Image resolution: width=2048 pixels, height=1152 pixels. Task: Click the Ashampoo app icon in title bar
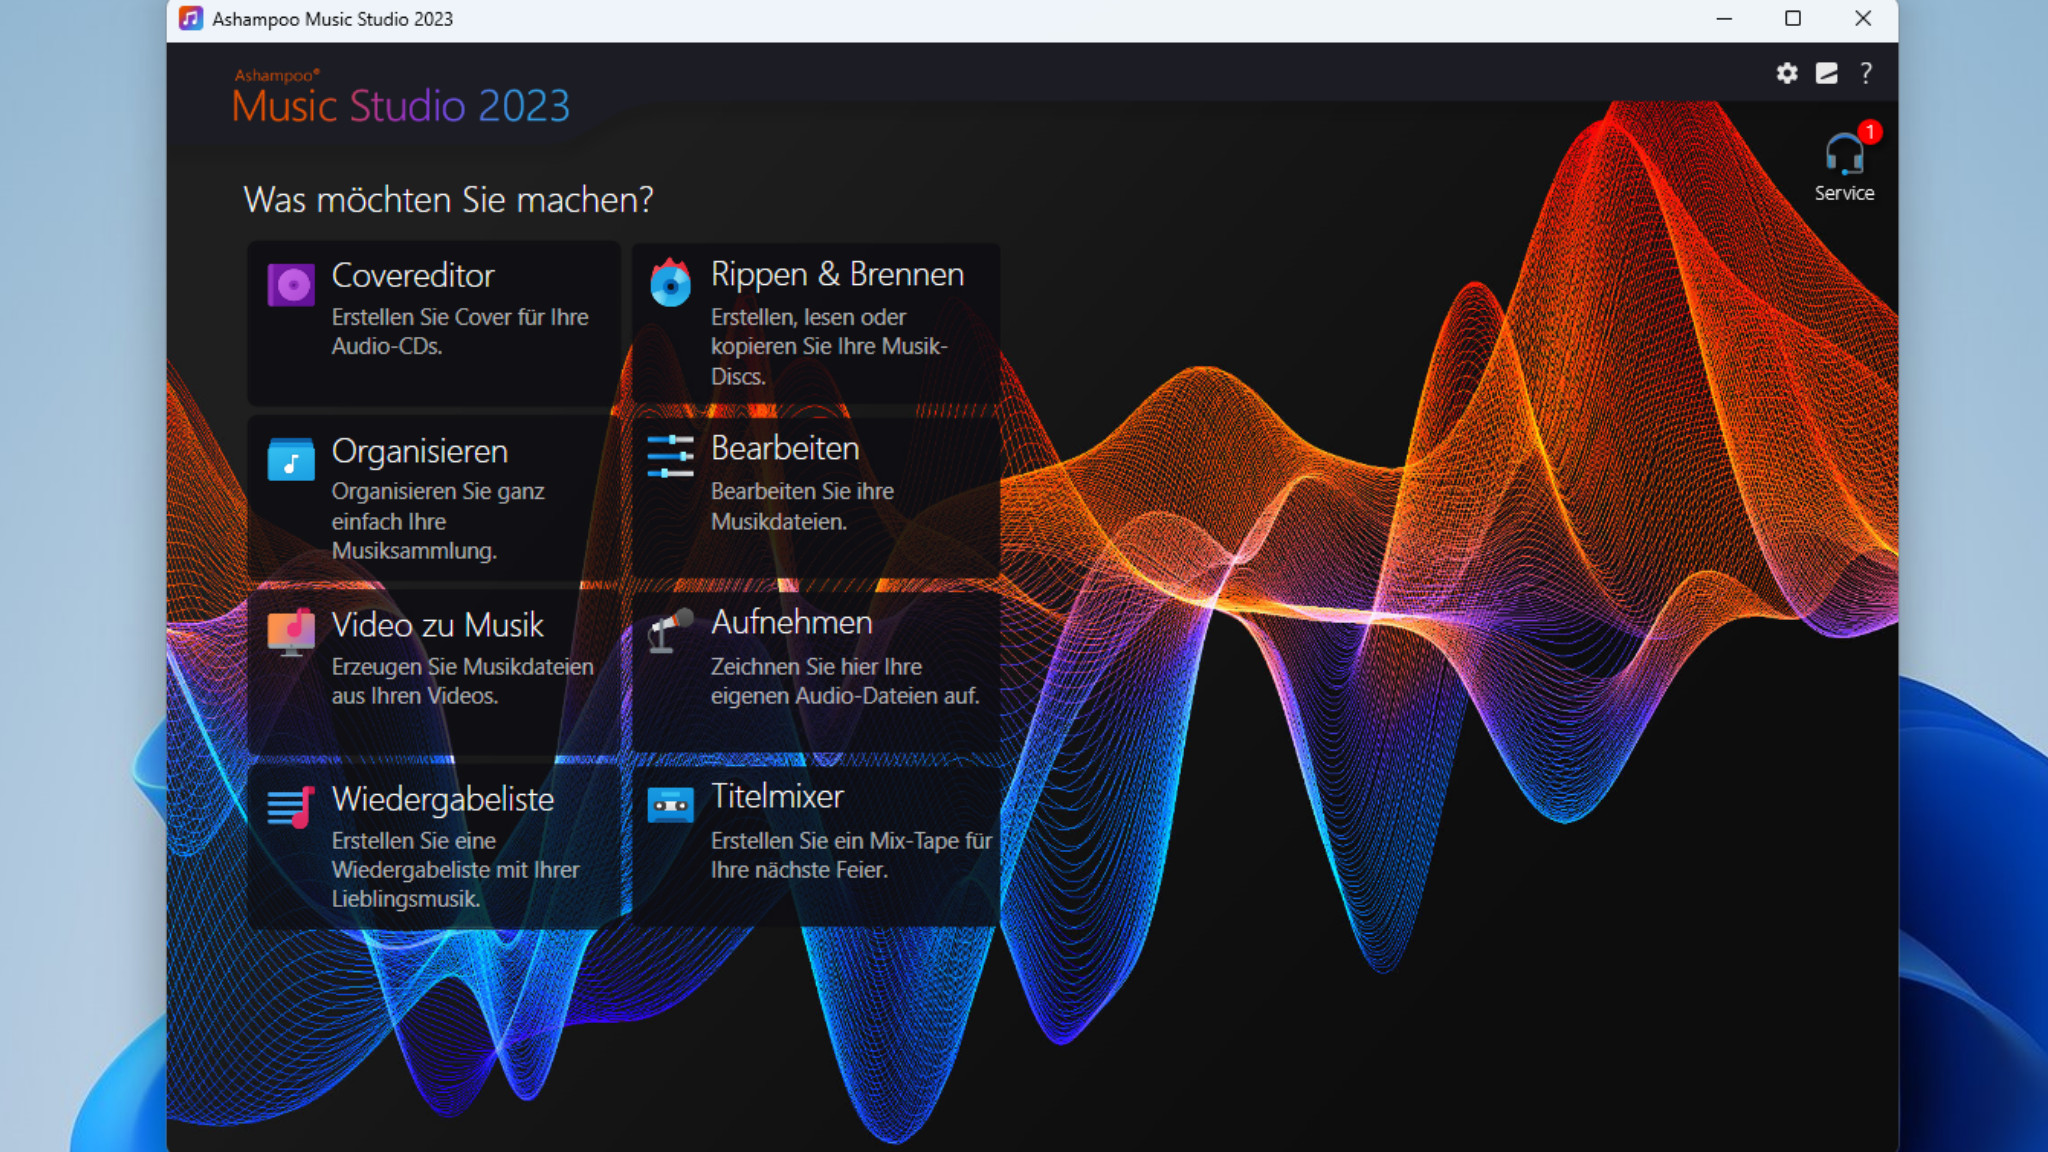coord(191,19)
